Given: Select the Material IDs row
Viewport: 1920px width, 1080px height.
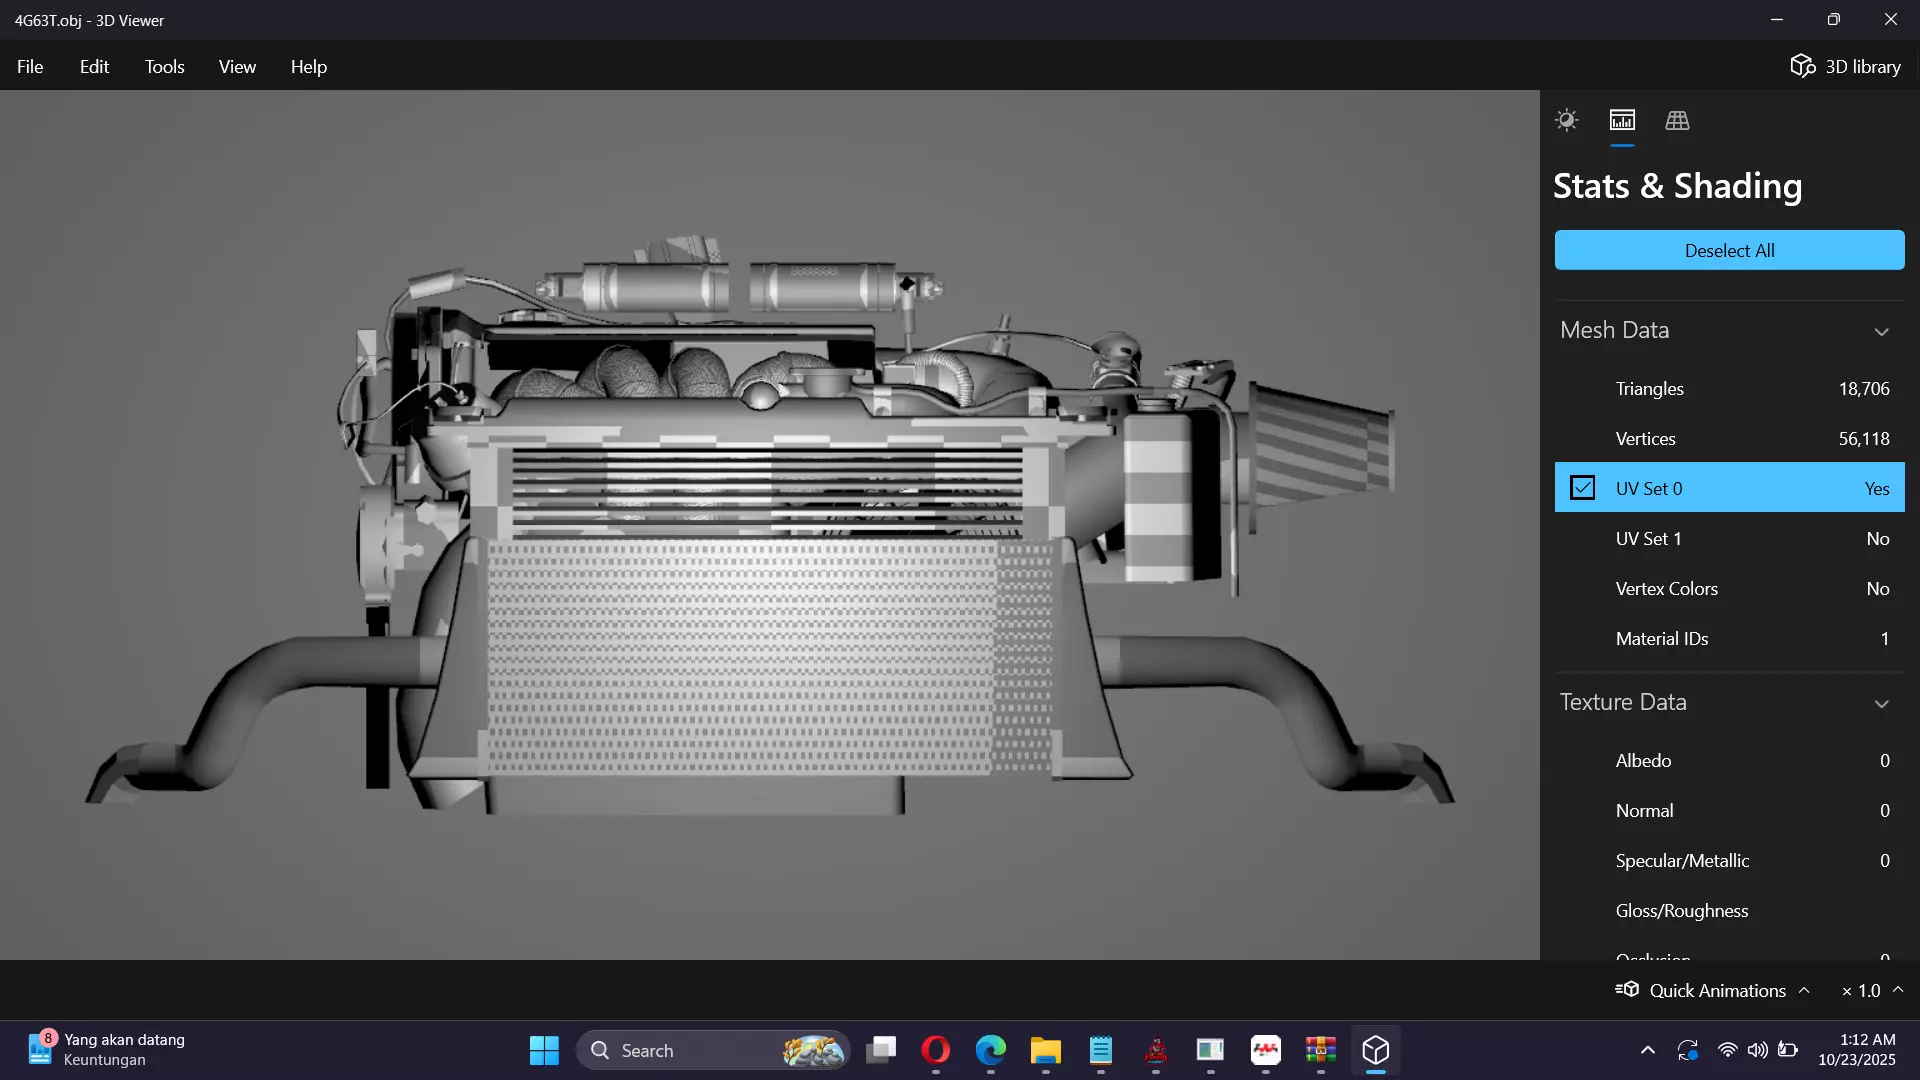Looking at the screenshot, I should tap(1729, 638).
